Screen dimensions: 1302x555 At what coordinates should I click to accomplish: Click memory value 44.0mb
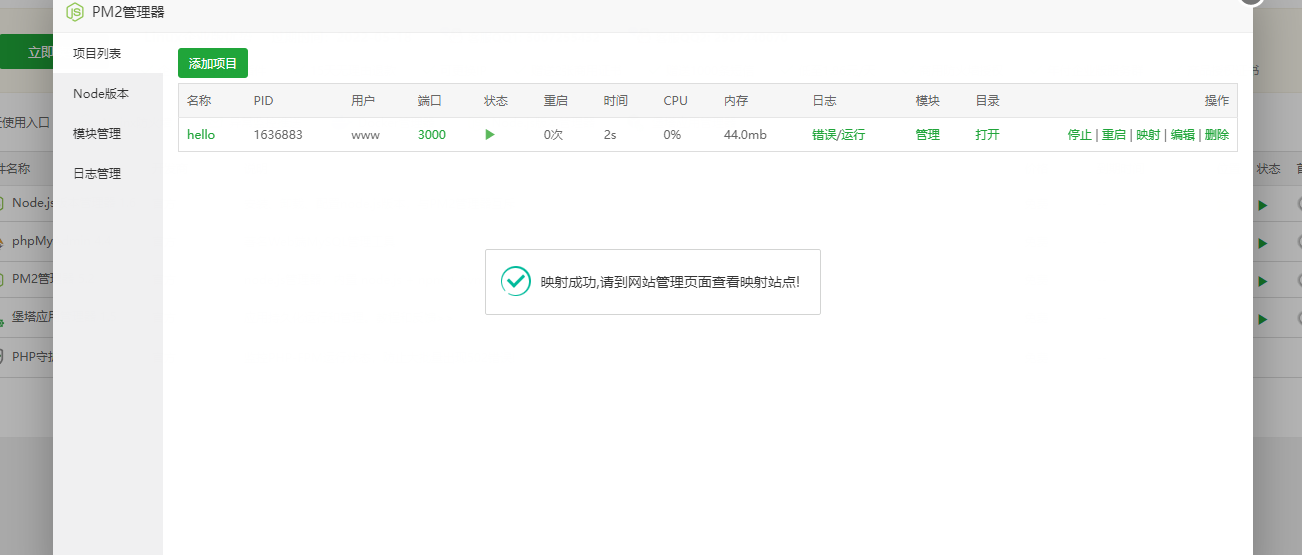coord(745,134)
